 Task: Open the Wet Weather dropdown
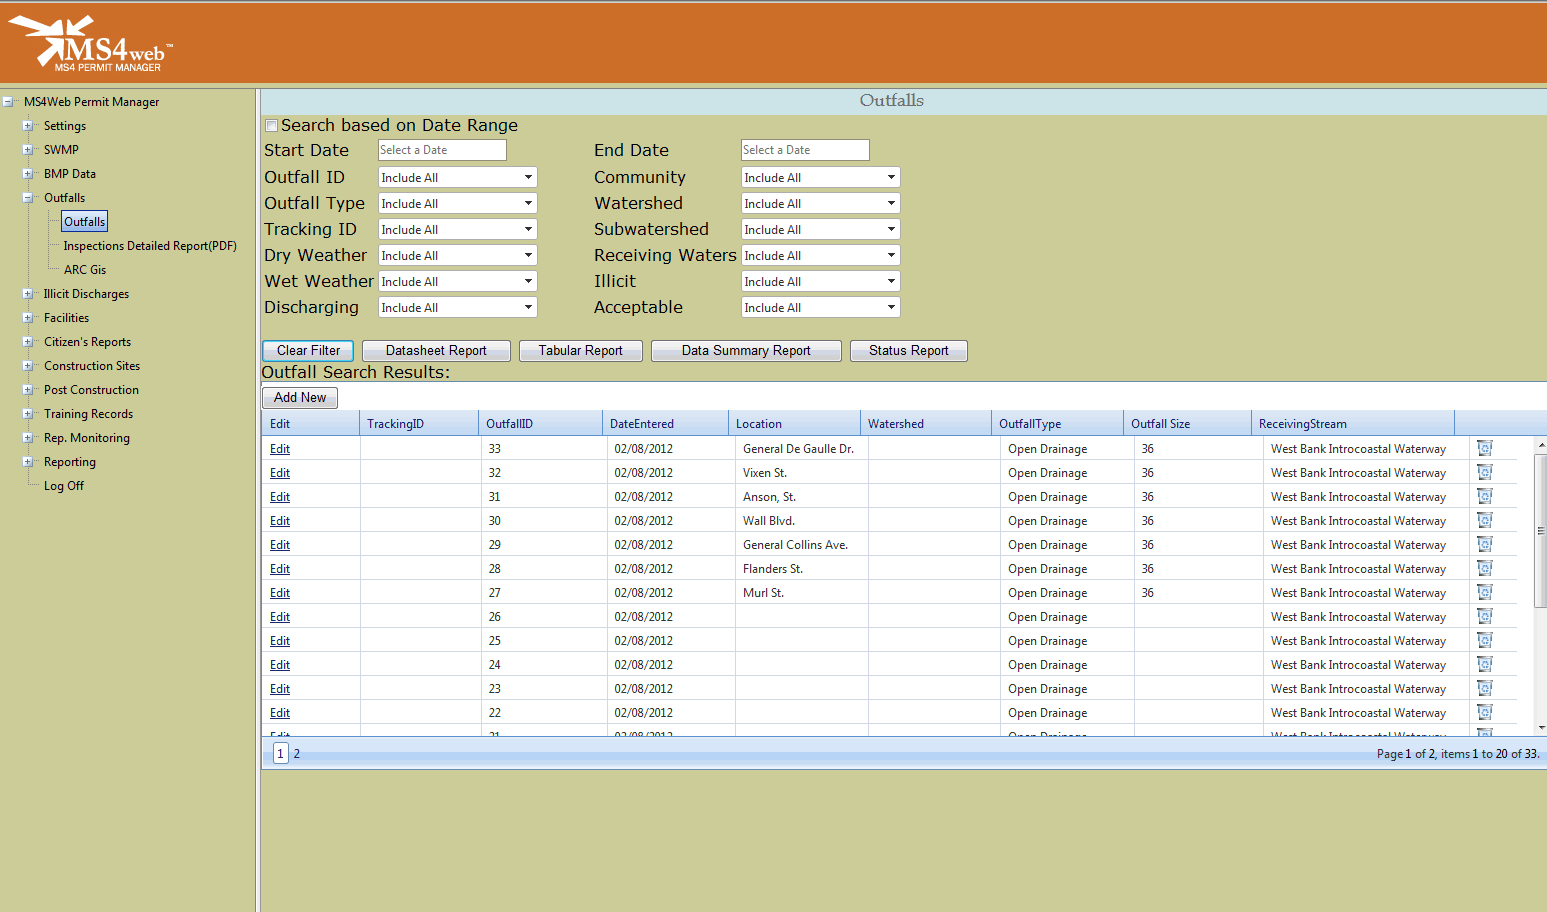point(458,281)
